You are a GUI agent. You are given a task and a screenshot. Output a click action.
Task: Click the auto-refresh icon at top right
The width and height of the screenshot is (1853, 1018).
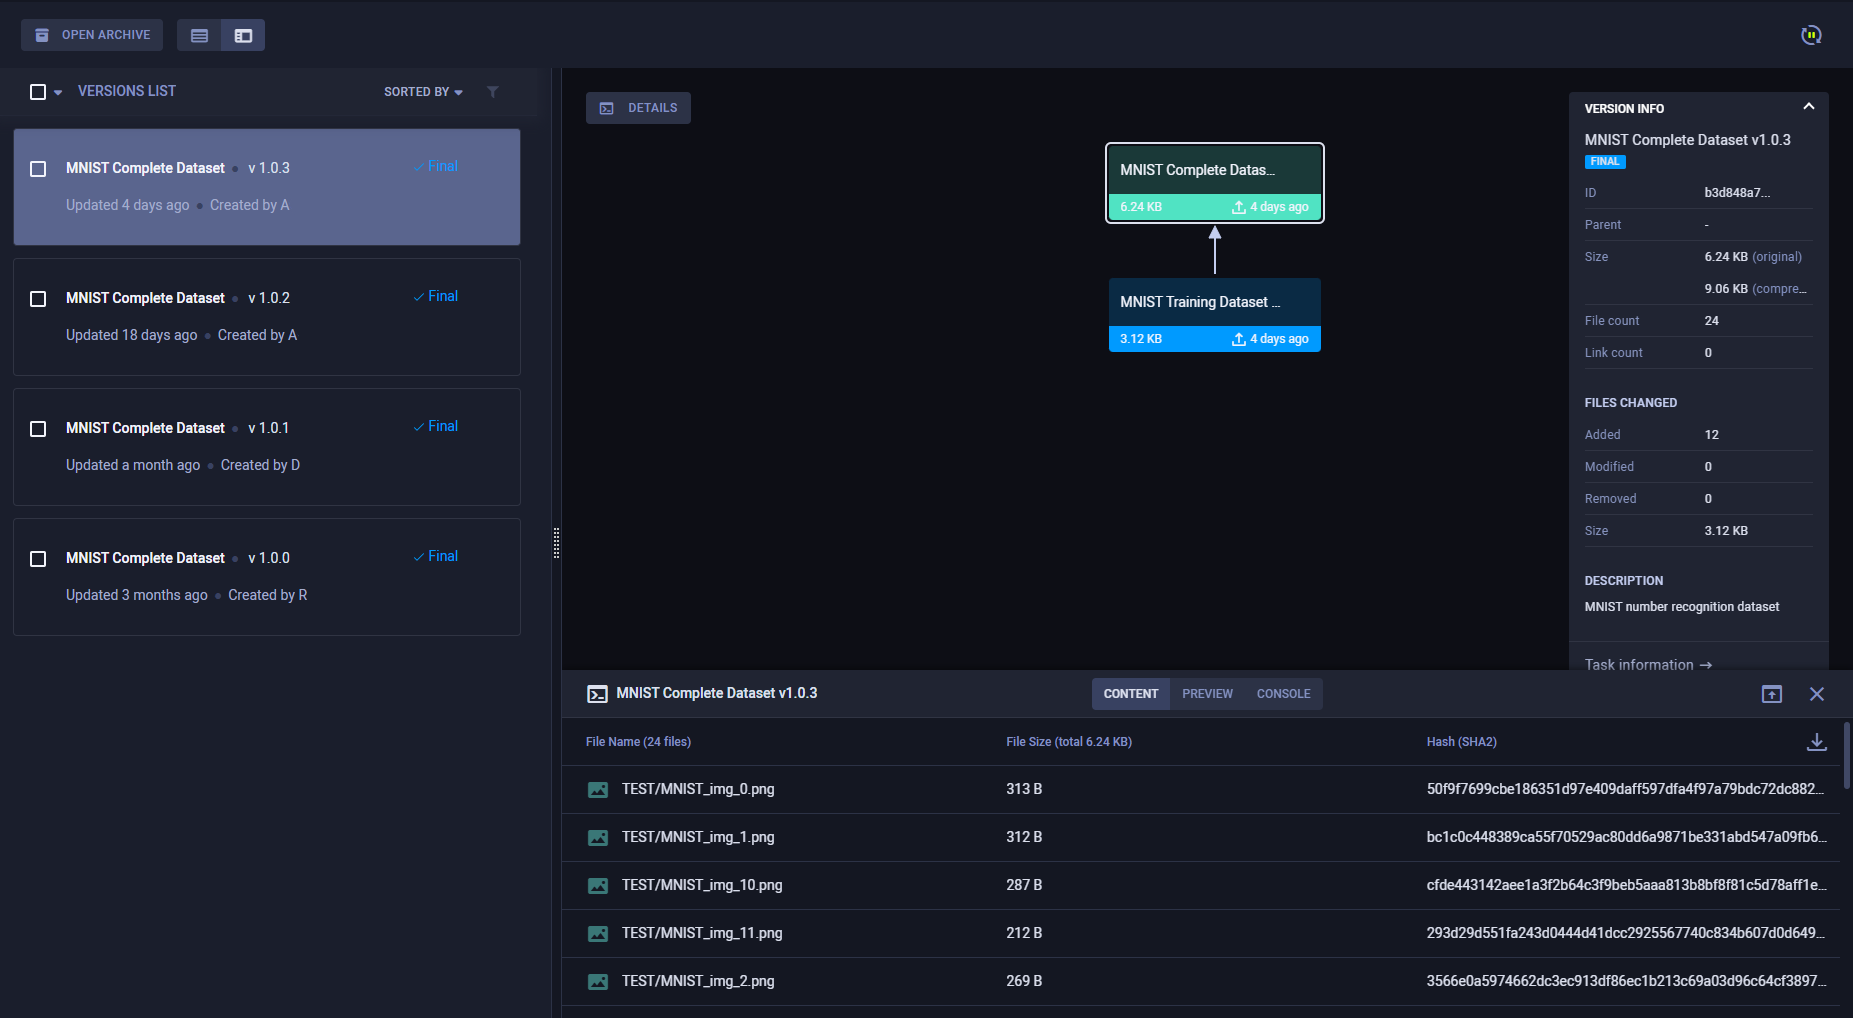click(x=1810, y=35)
